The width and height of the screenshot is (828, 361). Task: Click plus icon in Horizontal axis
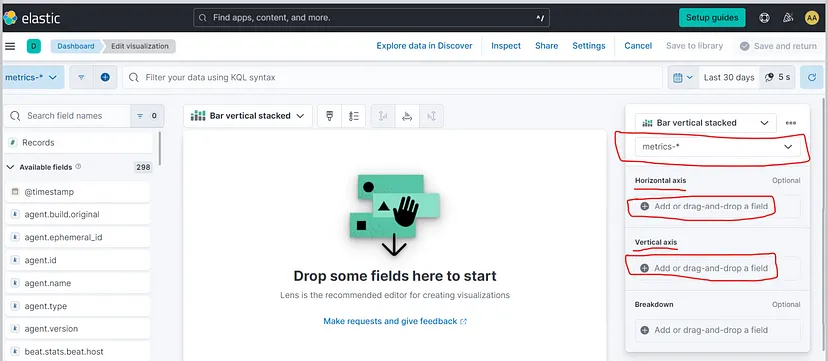point(644,206)
